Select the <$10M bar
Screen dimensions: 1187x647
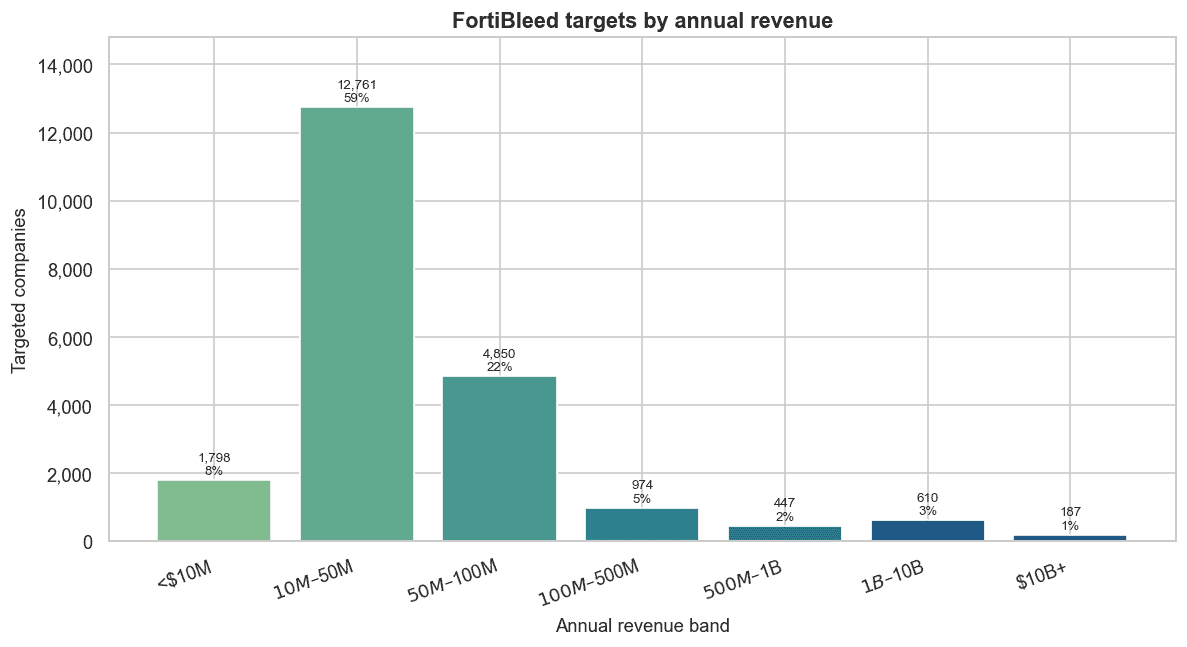[x=214, y=511]
